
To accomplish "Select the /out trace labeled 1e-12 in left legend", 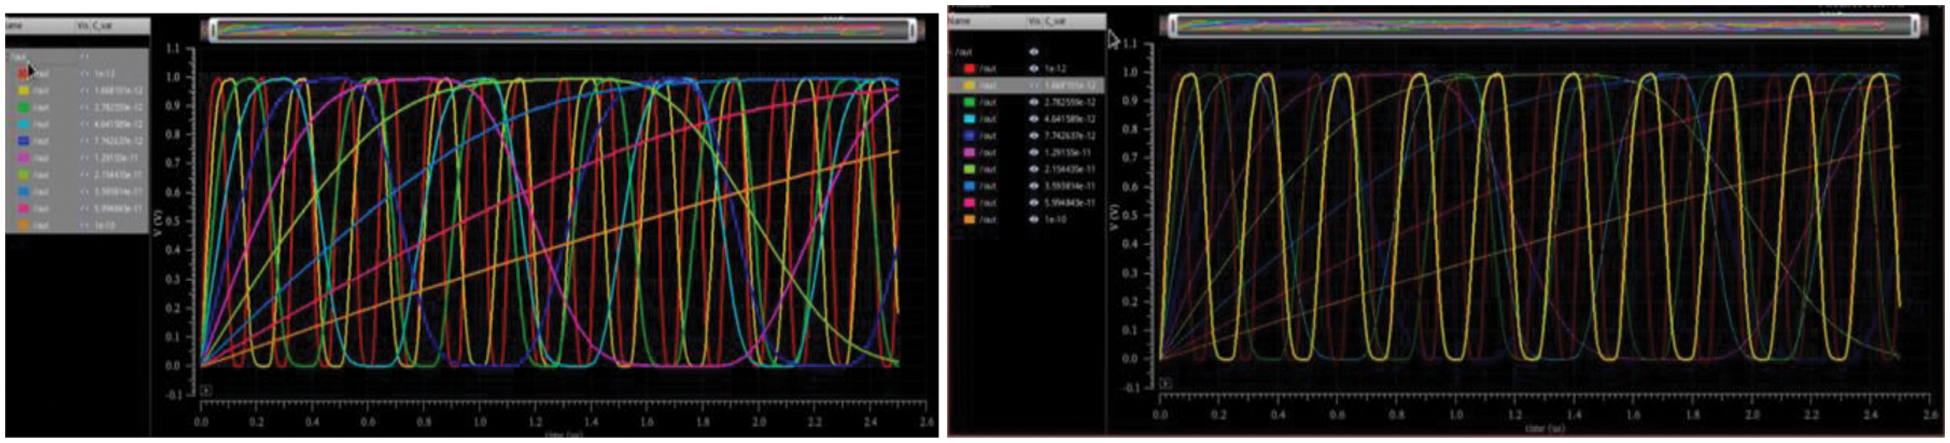I will (x=42, y=74).
